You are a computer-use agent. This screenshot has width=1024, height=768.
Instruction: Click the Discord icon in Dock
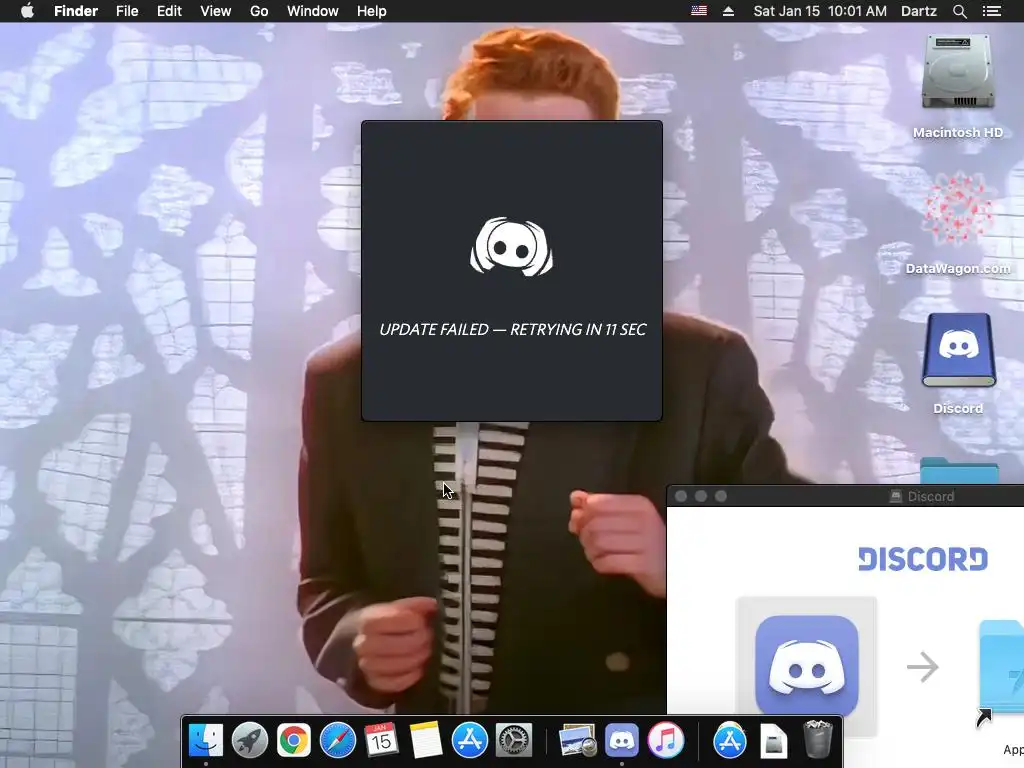622,740
